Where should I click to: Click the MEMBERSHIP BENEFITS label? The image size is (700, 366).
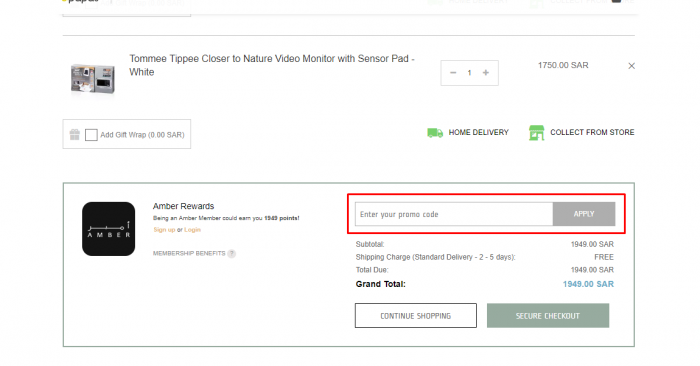[189, 254]
